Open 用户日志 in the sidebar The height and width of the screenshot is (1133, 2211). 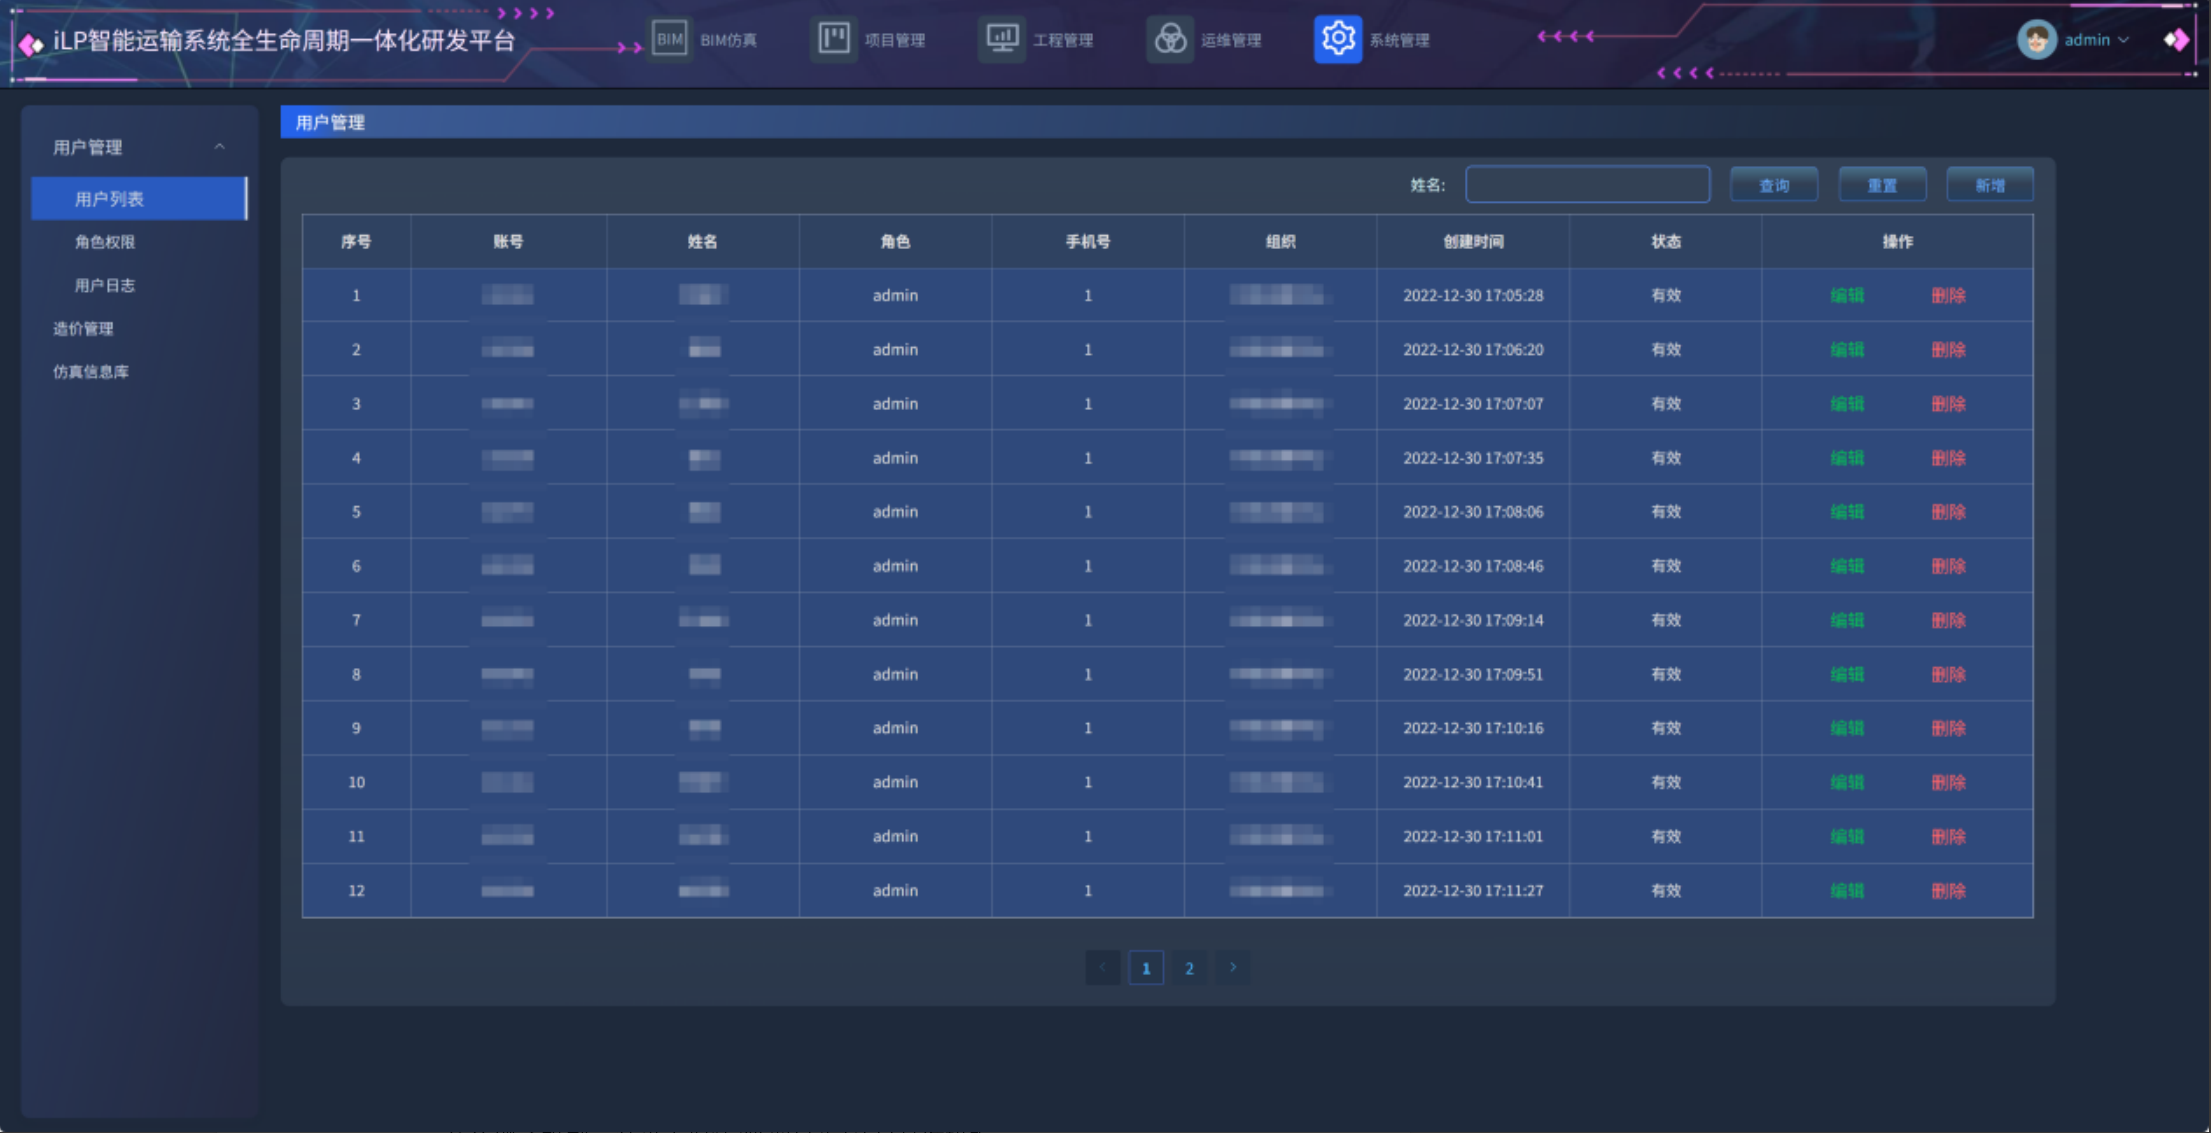coord(105,285)
